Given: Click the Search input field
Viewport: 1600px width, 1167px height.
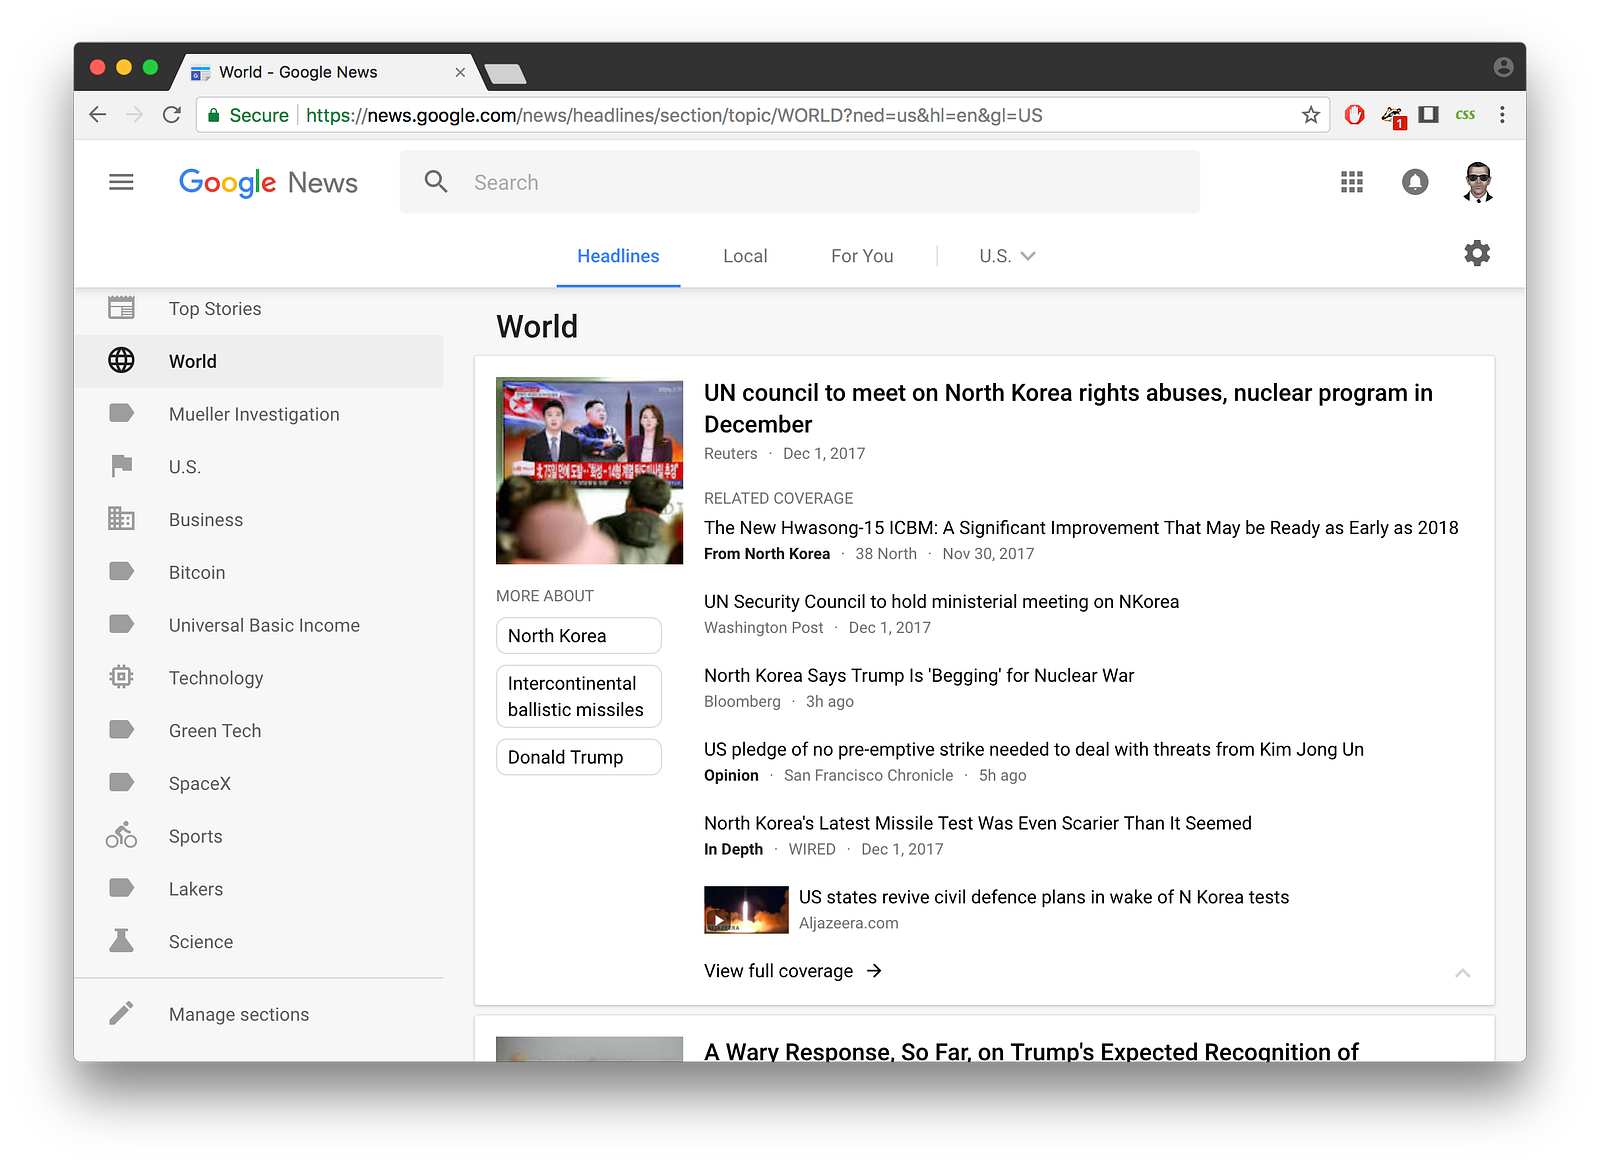Looking at the screenshot, I should pyautogui.click(x=800, y=182).
